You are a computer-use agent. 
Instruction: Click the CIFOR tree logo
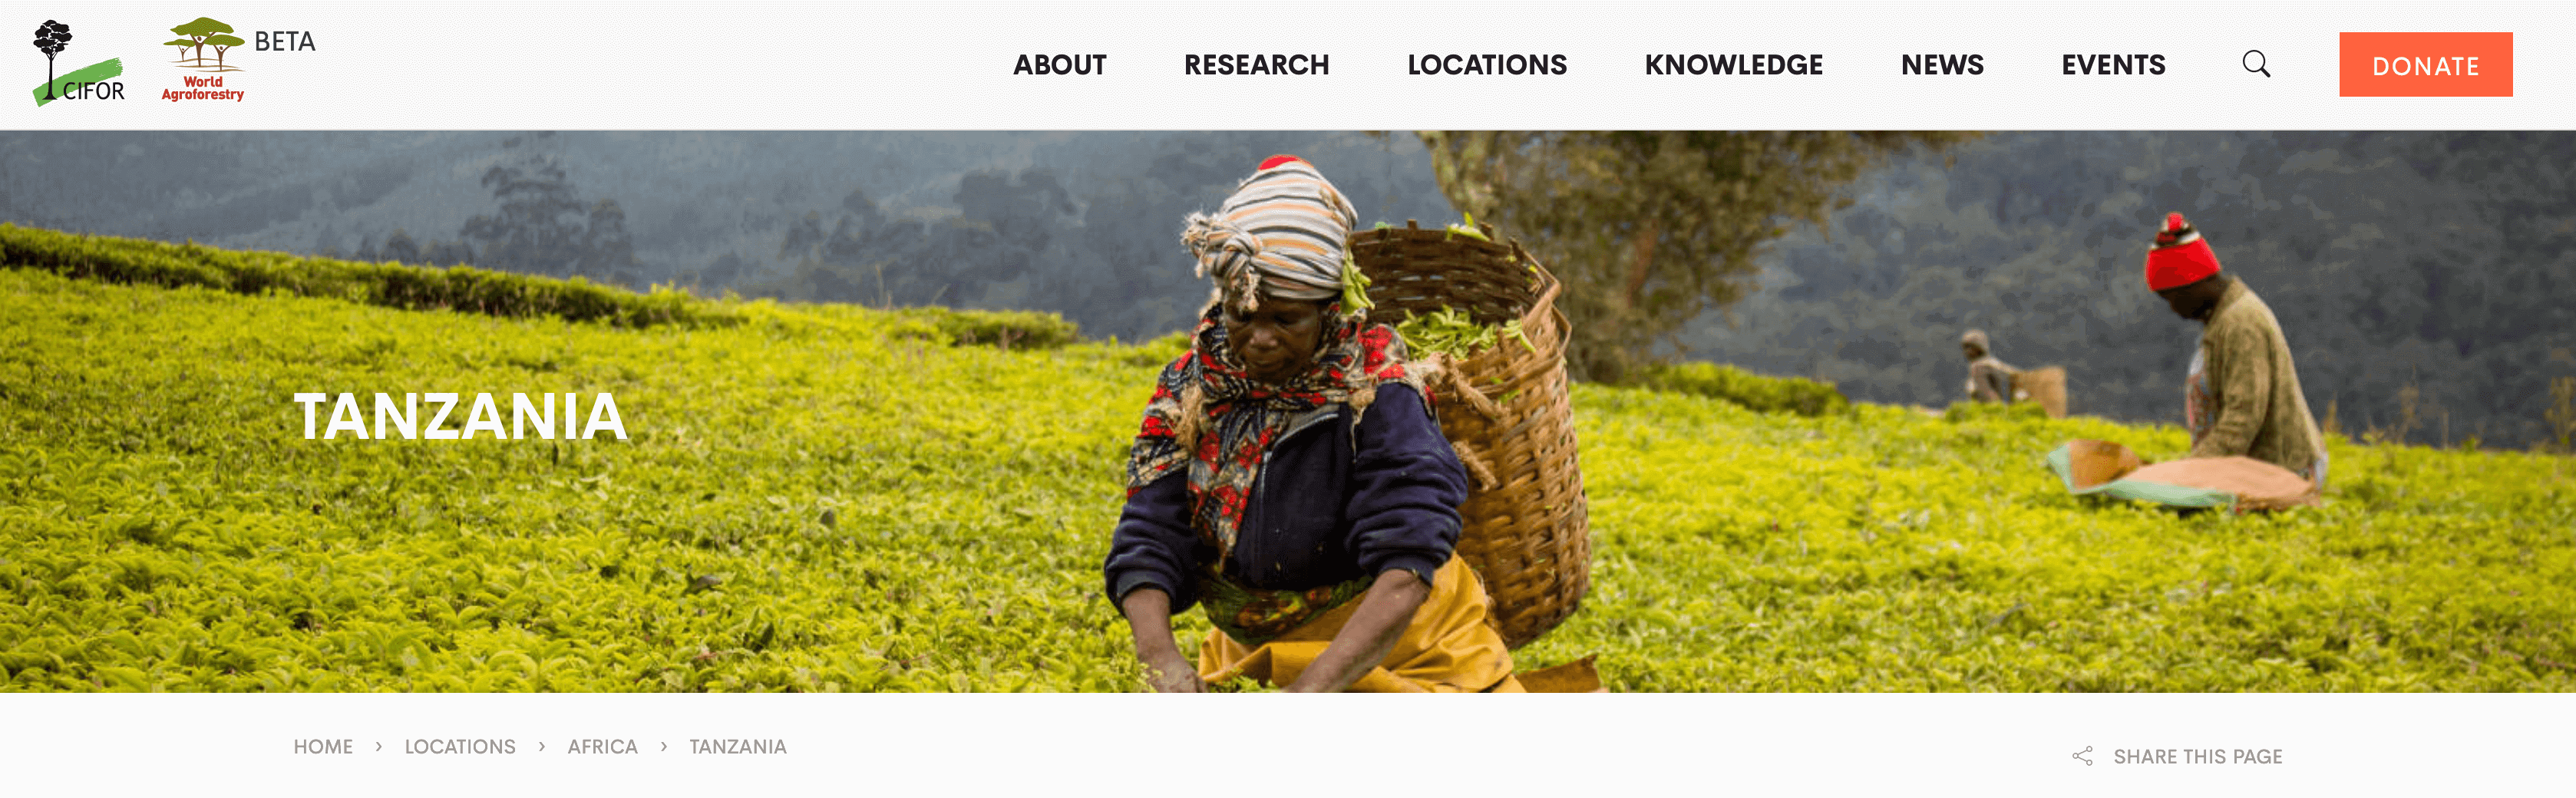pyautogui.click(x=79, y=63)
